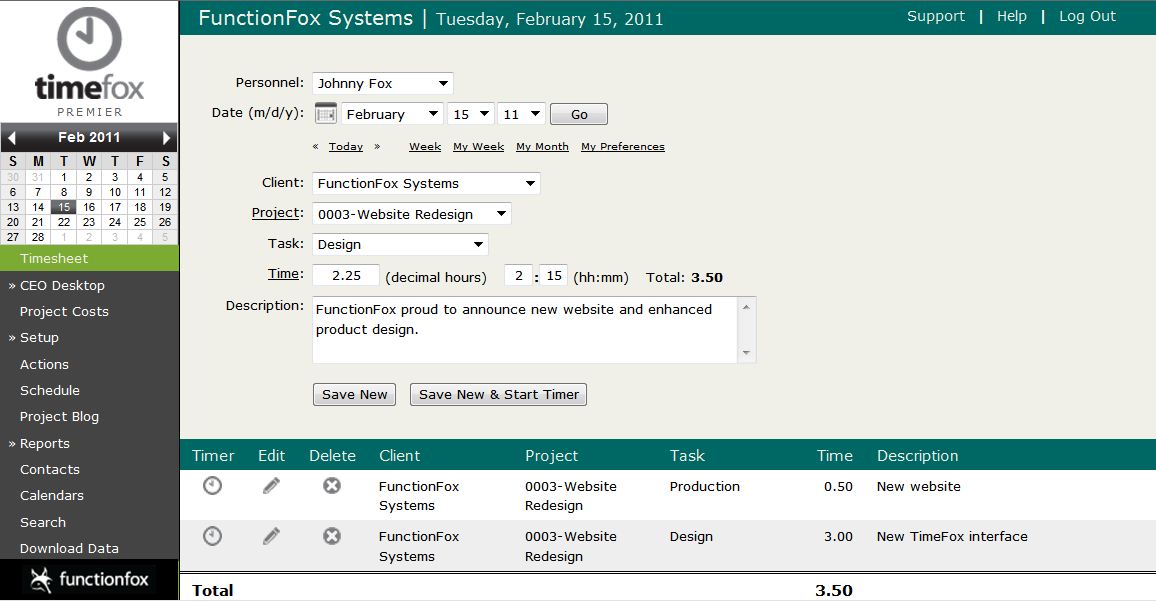Open the Project dropdown 0003-Website Redesign
This screenshot has height=602, width=1156.
click(x=411, y=214)
